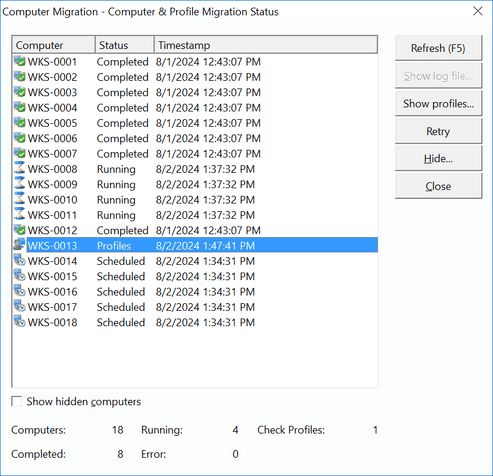The height and width of the screenshot is (476, 493).
Task: Click the profiles user icon for WKS-0013
Action: (19, 245)
